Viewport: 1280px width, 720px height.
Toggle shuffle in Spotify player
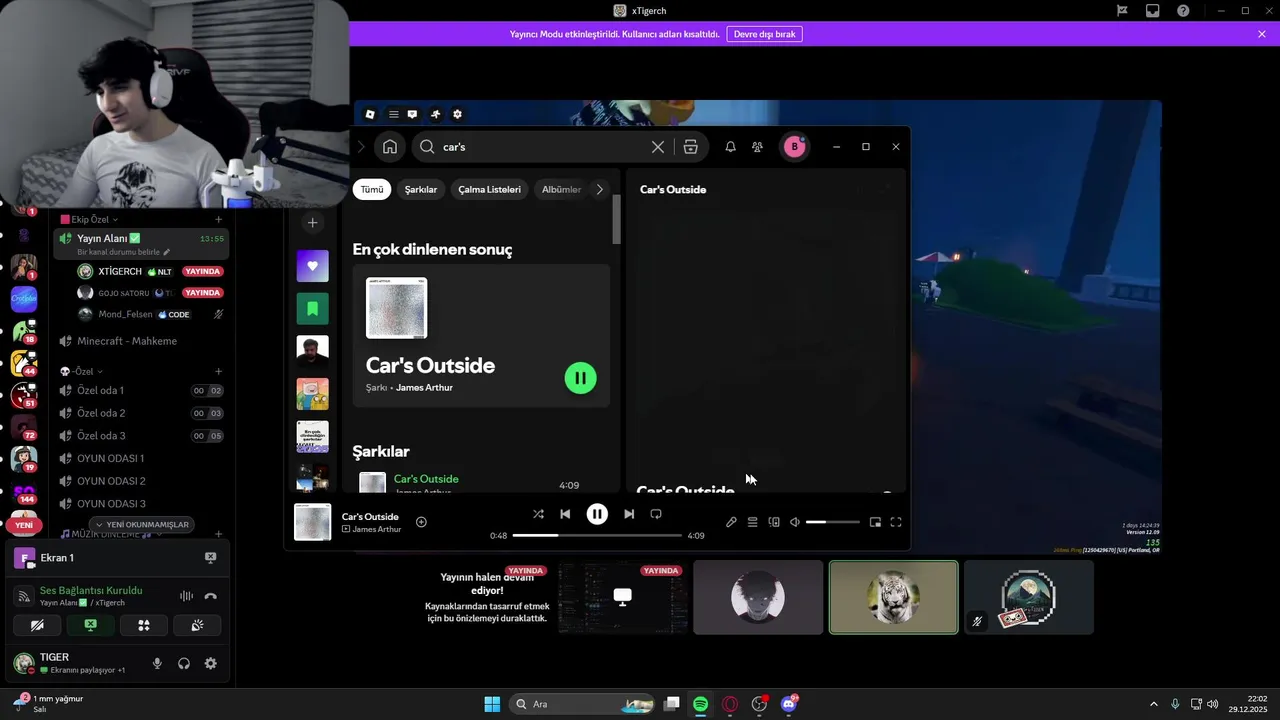pos(538,514)
